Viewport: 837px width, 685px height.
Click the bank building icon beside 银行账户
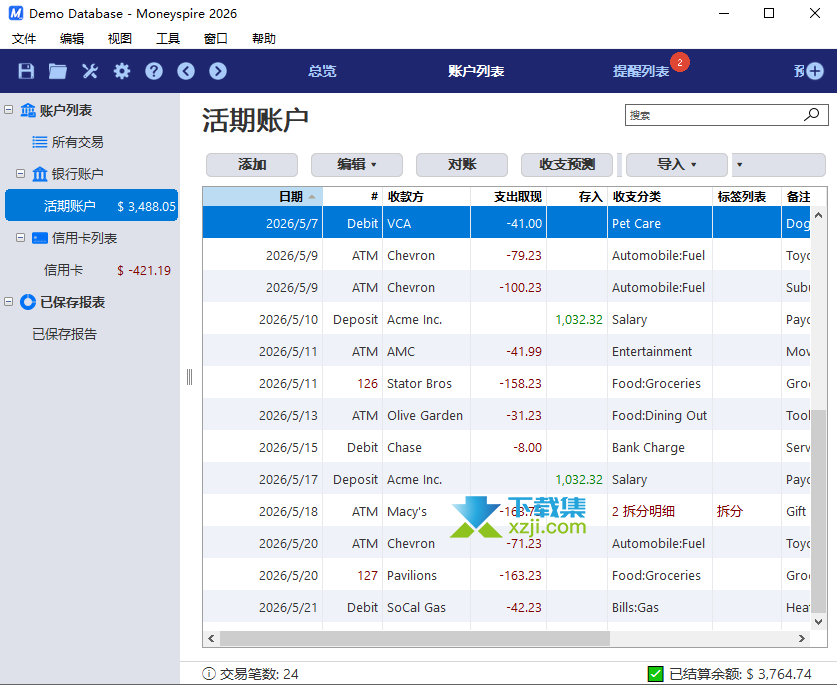click(40, 174)
